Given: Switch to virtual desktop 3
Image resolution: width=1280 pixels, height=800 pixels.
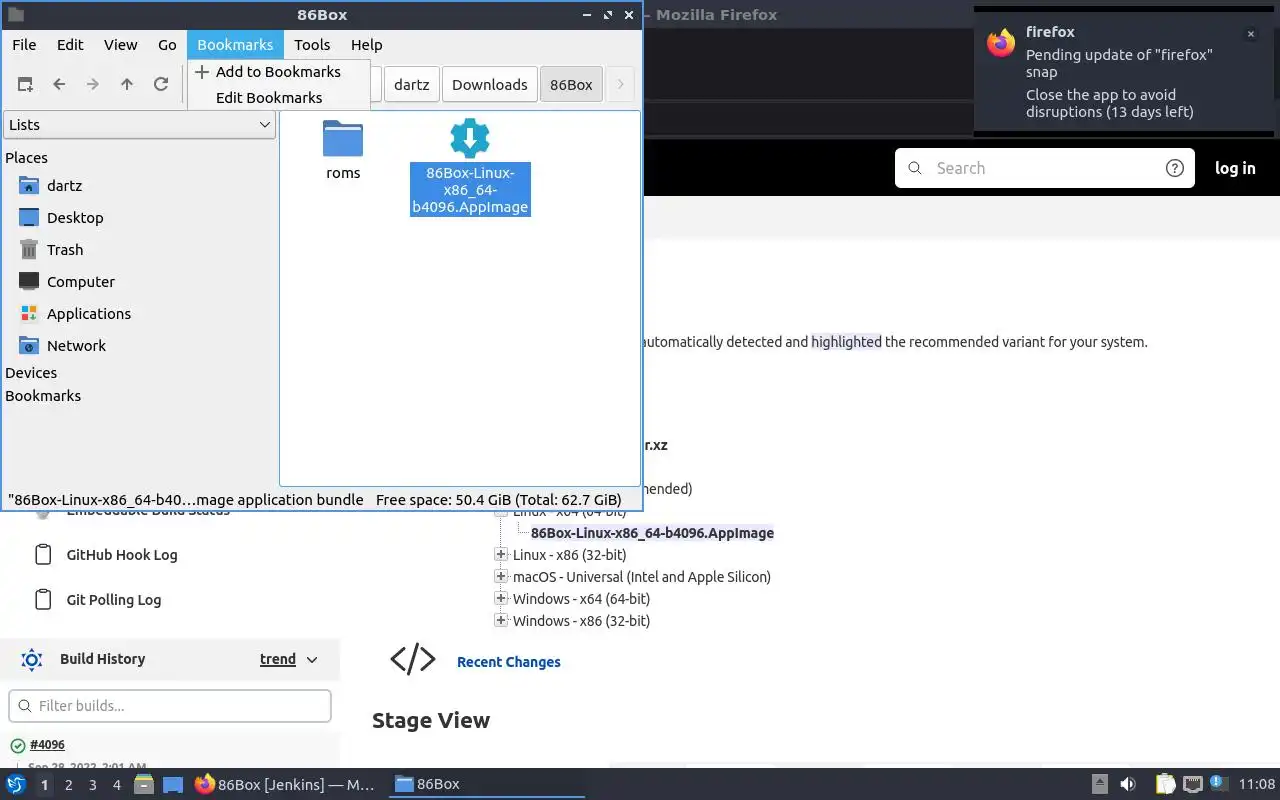Looking at the screenshot, I should click(93, 785).
